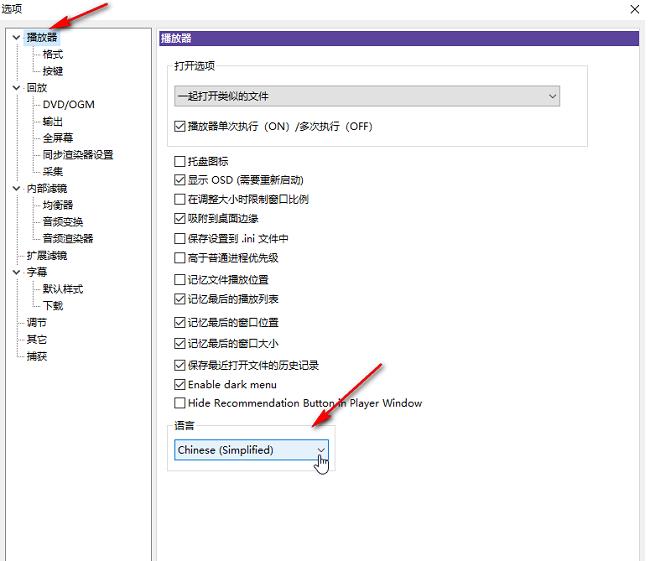
Task: Select 格式 in the settings tree
Action: point(52,55)
